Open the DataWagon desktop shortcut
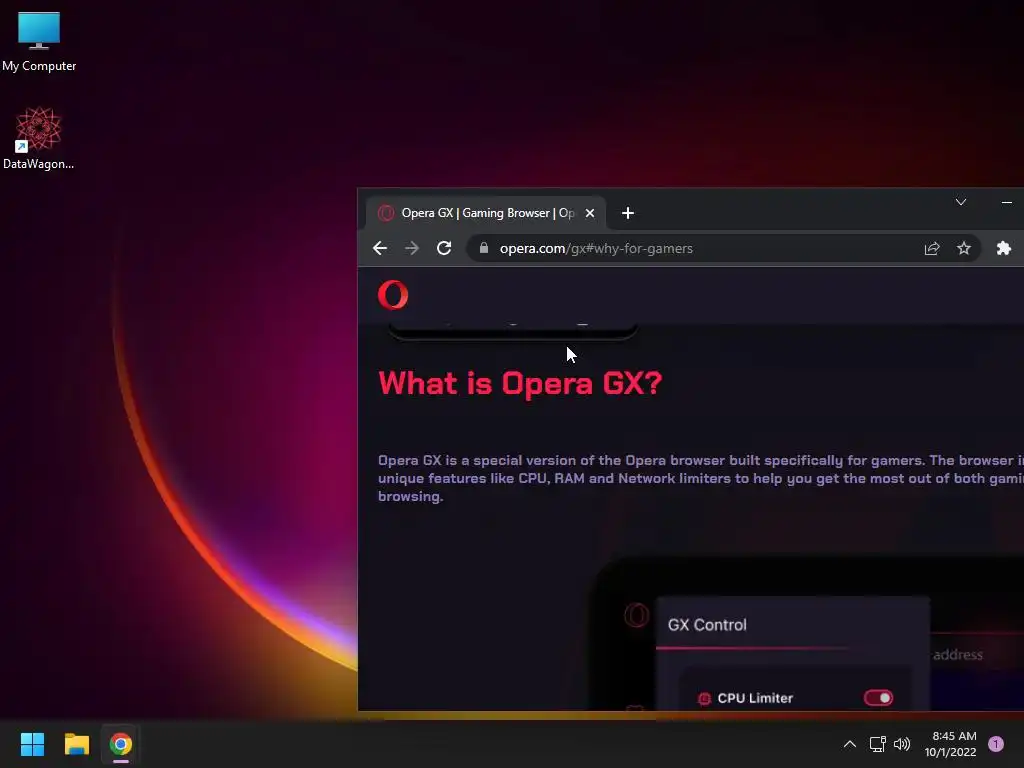 pos(39,138)
